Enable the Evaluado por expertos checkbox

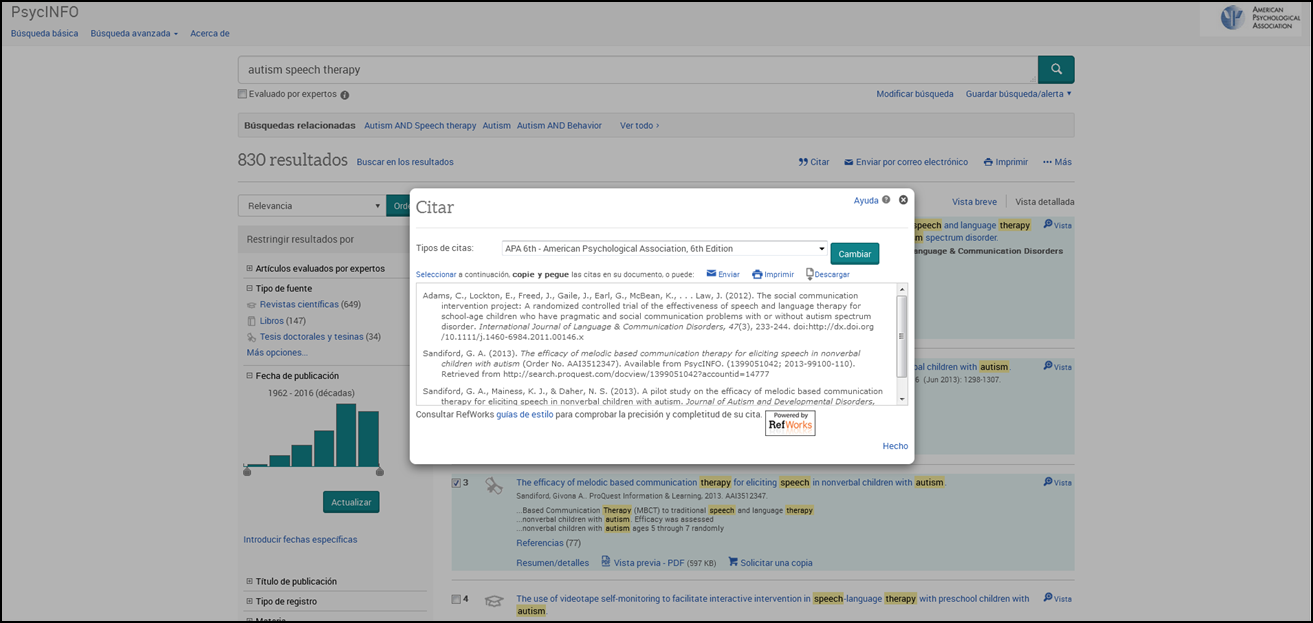(x=242, y=94)
